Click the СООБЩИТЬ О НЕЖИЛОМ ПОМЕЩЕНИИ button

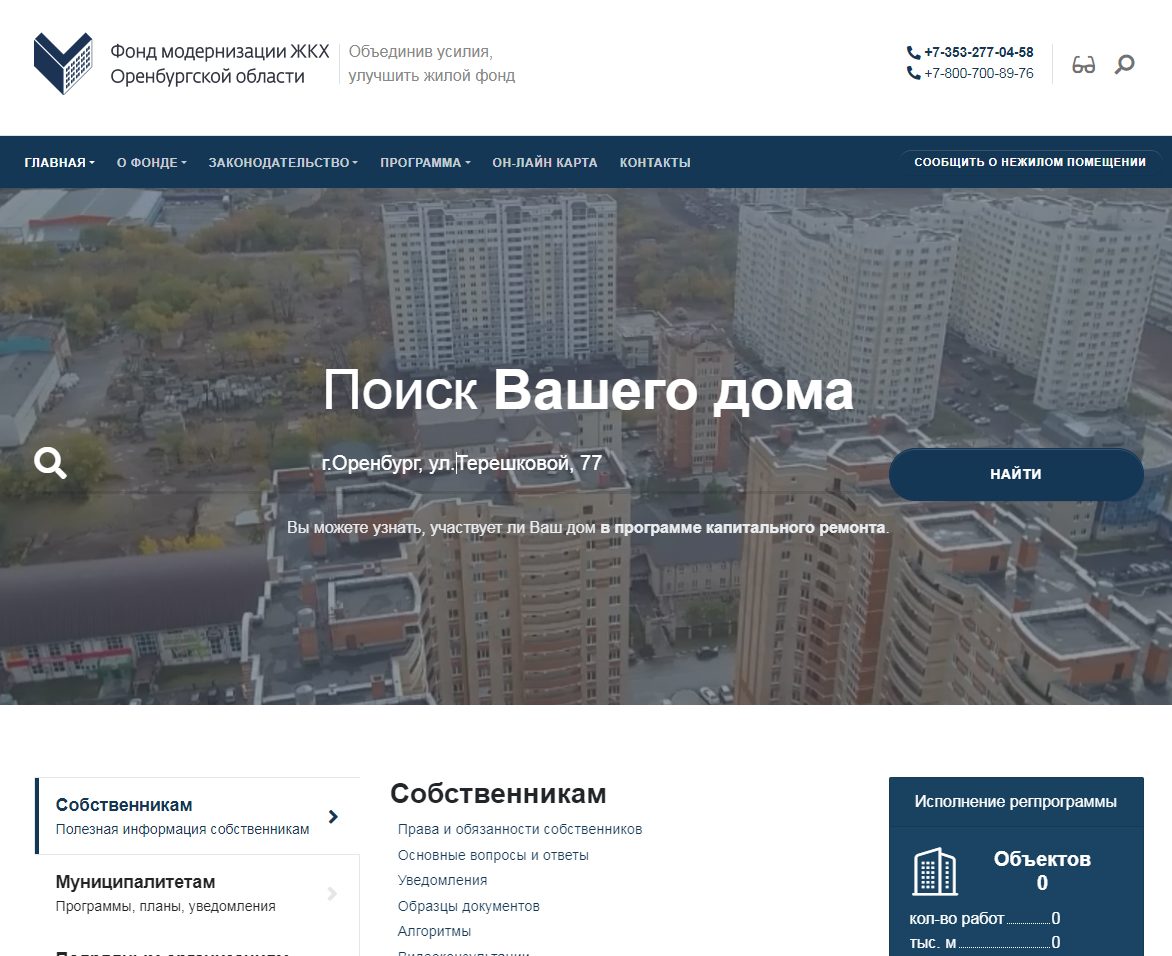(1030, 162)
